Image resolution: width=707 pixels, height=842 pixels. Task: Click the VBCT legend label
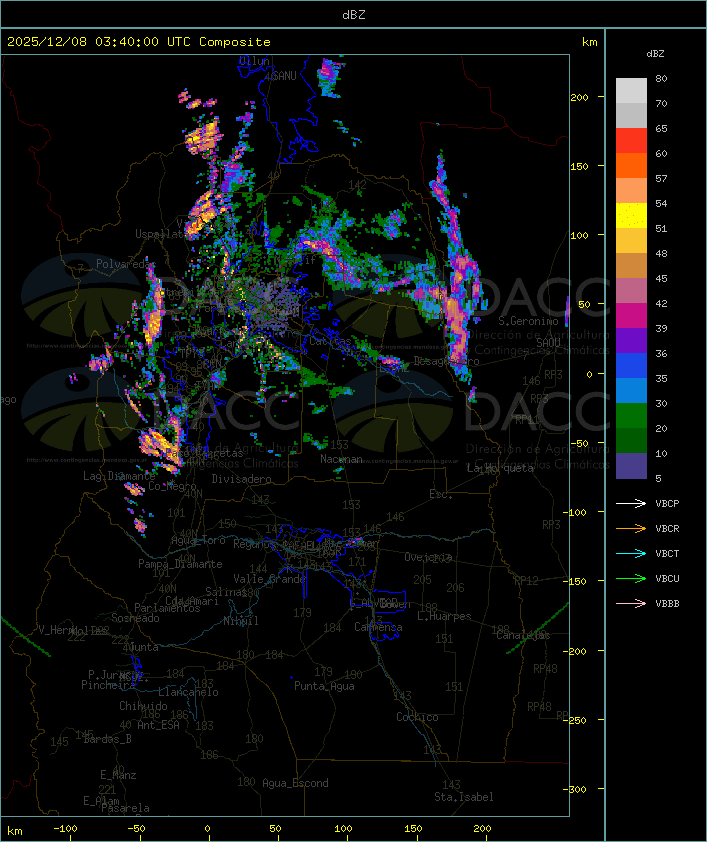(x=667, y=554)
